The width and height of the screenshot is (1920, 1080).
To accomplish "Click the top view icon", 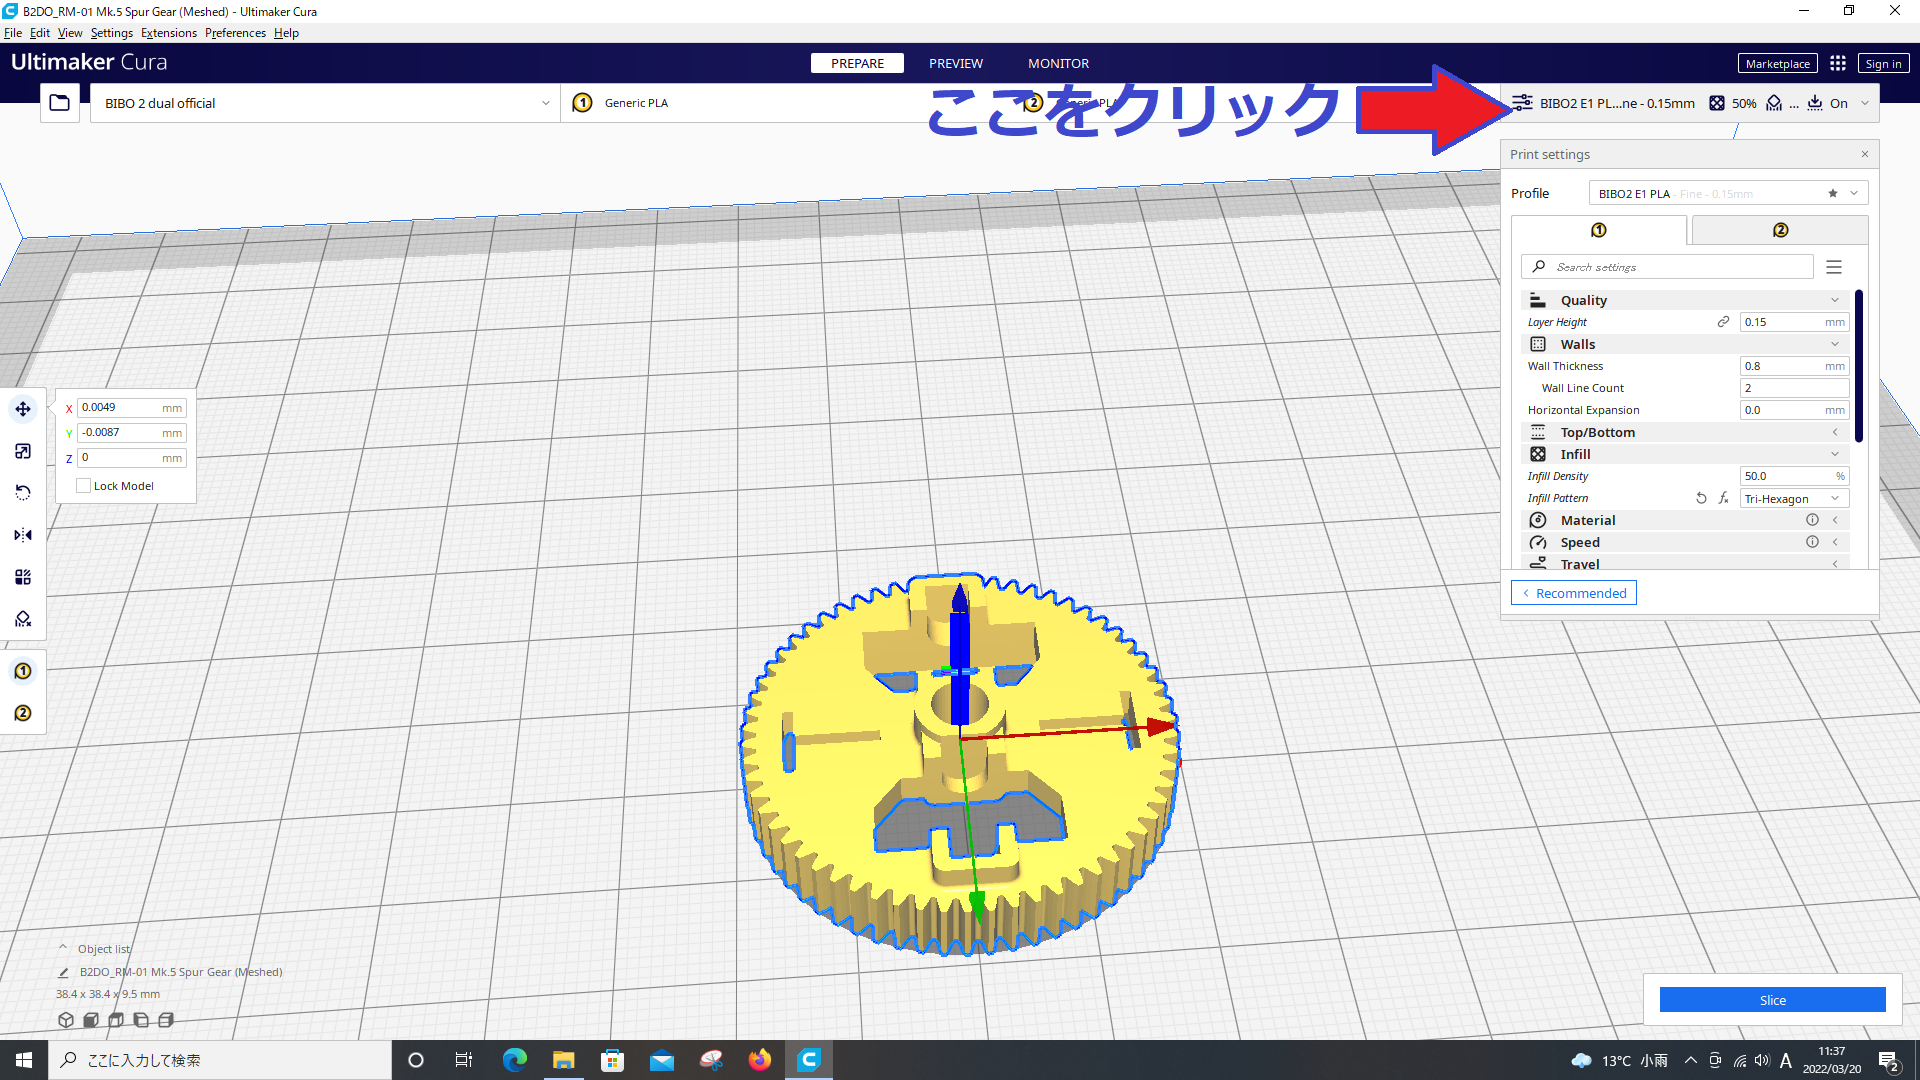I will (116, 1020).
